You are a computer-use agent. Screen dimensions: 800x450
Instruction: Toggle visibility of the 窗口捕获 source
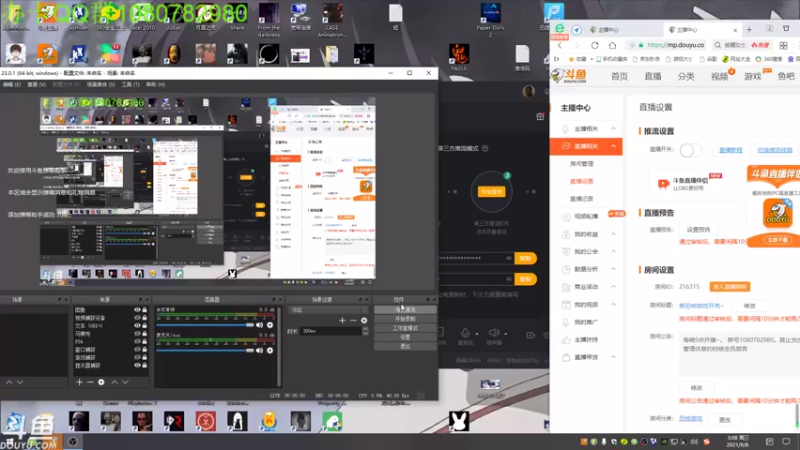137,349
